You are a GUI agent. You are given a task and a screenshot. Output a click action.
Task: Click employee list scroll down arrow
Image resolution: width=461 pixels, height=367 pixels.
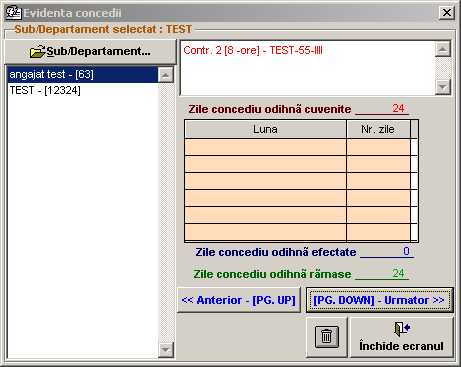(x=166, y=350)
